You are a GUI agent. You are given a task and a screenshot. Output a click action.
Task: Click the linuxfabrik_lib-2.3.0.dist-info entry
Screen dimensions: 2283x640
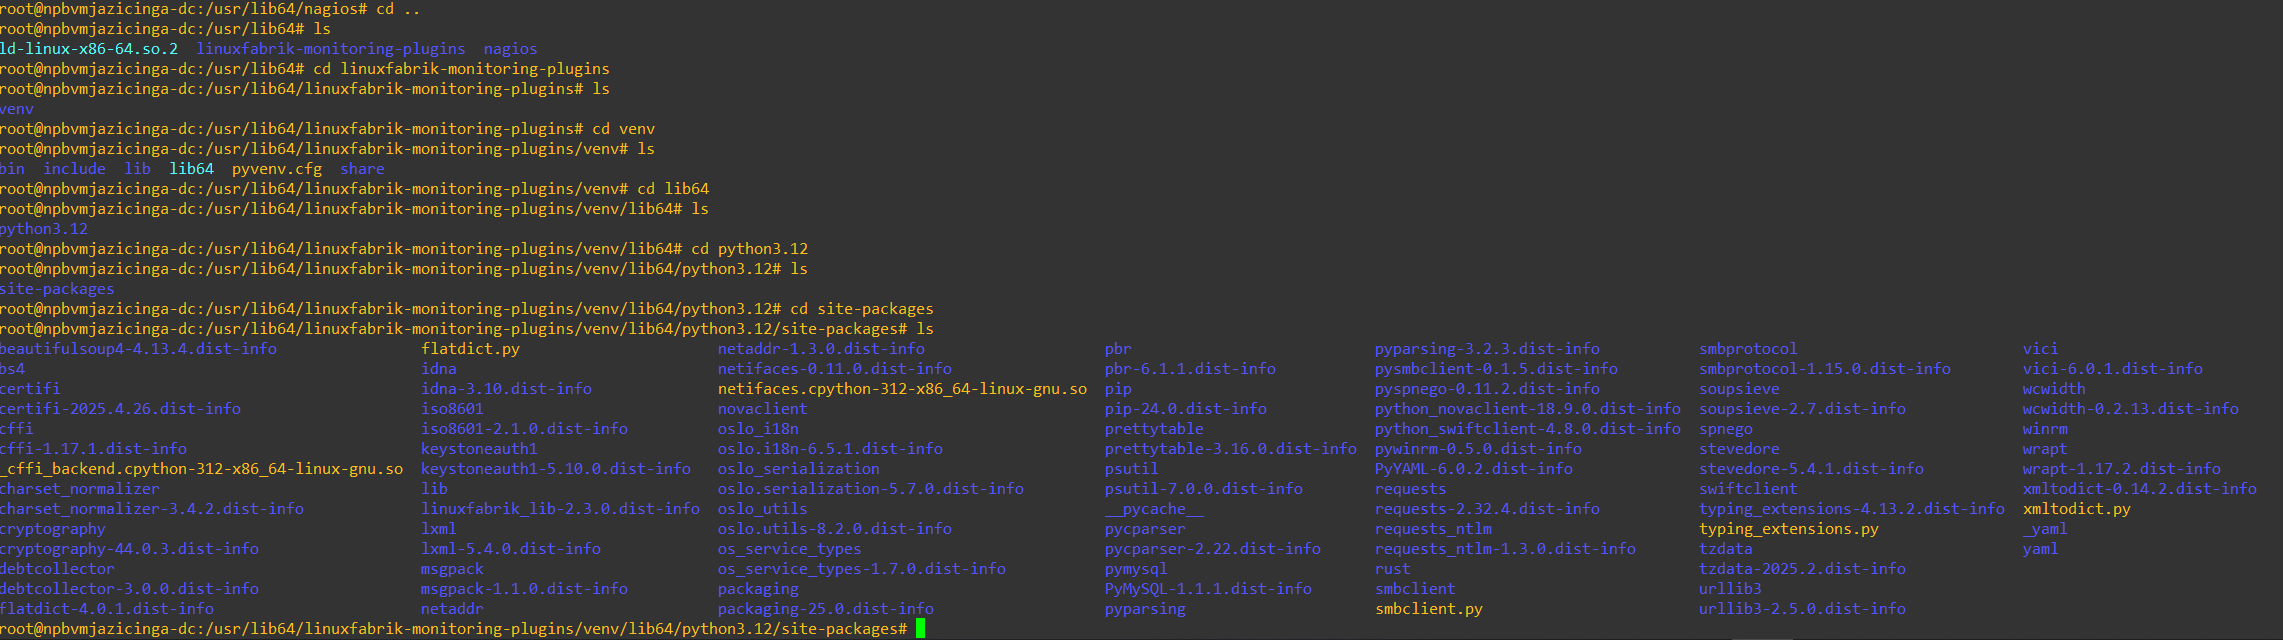(560, 509)
